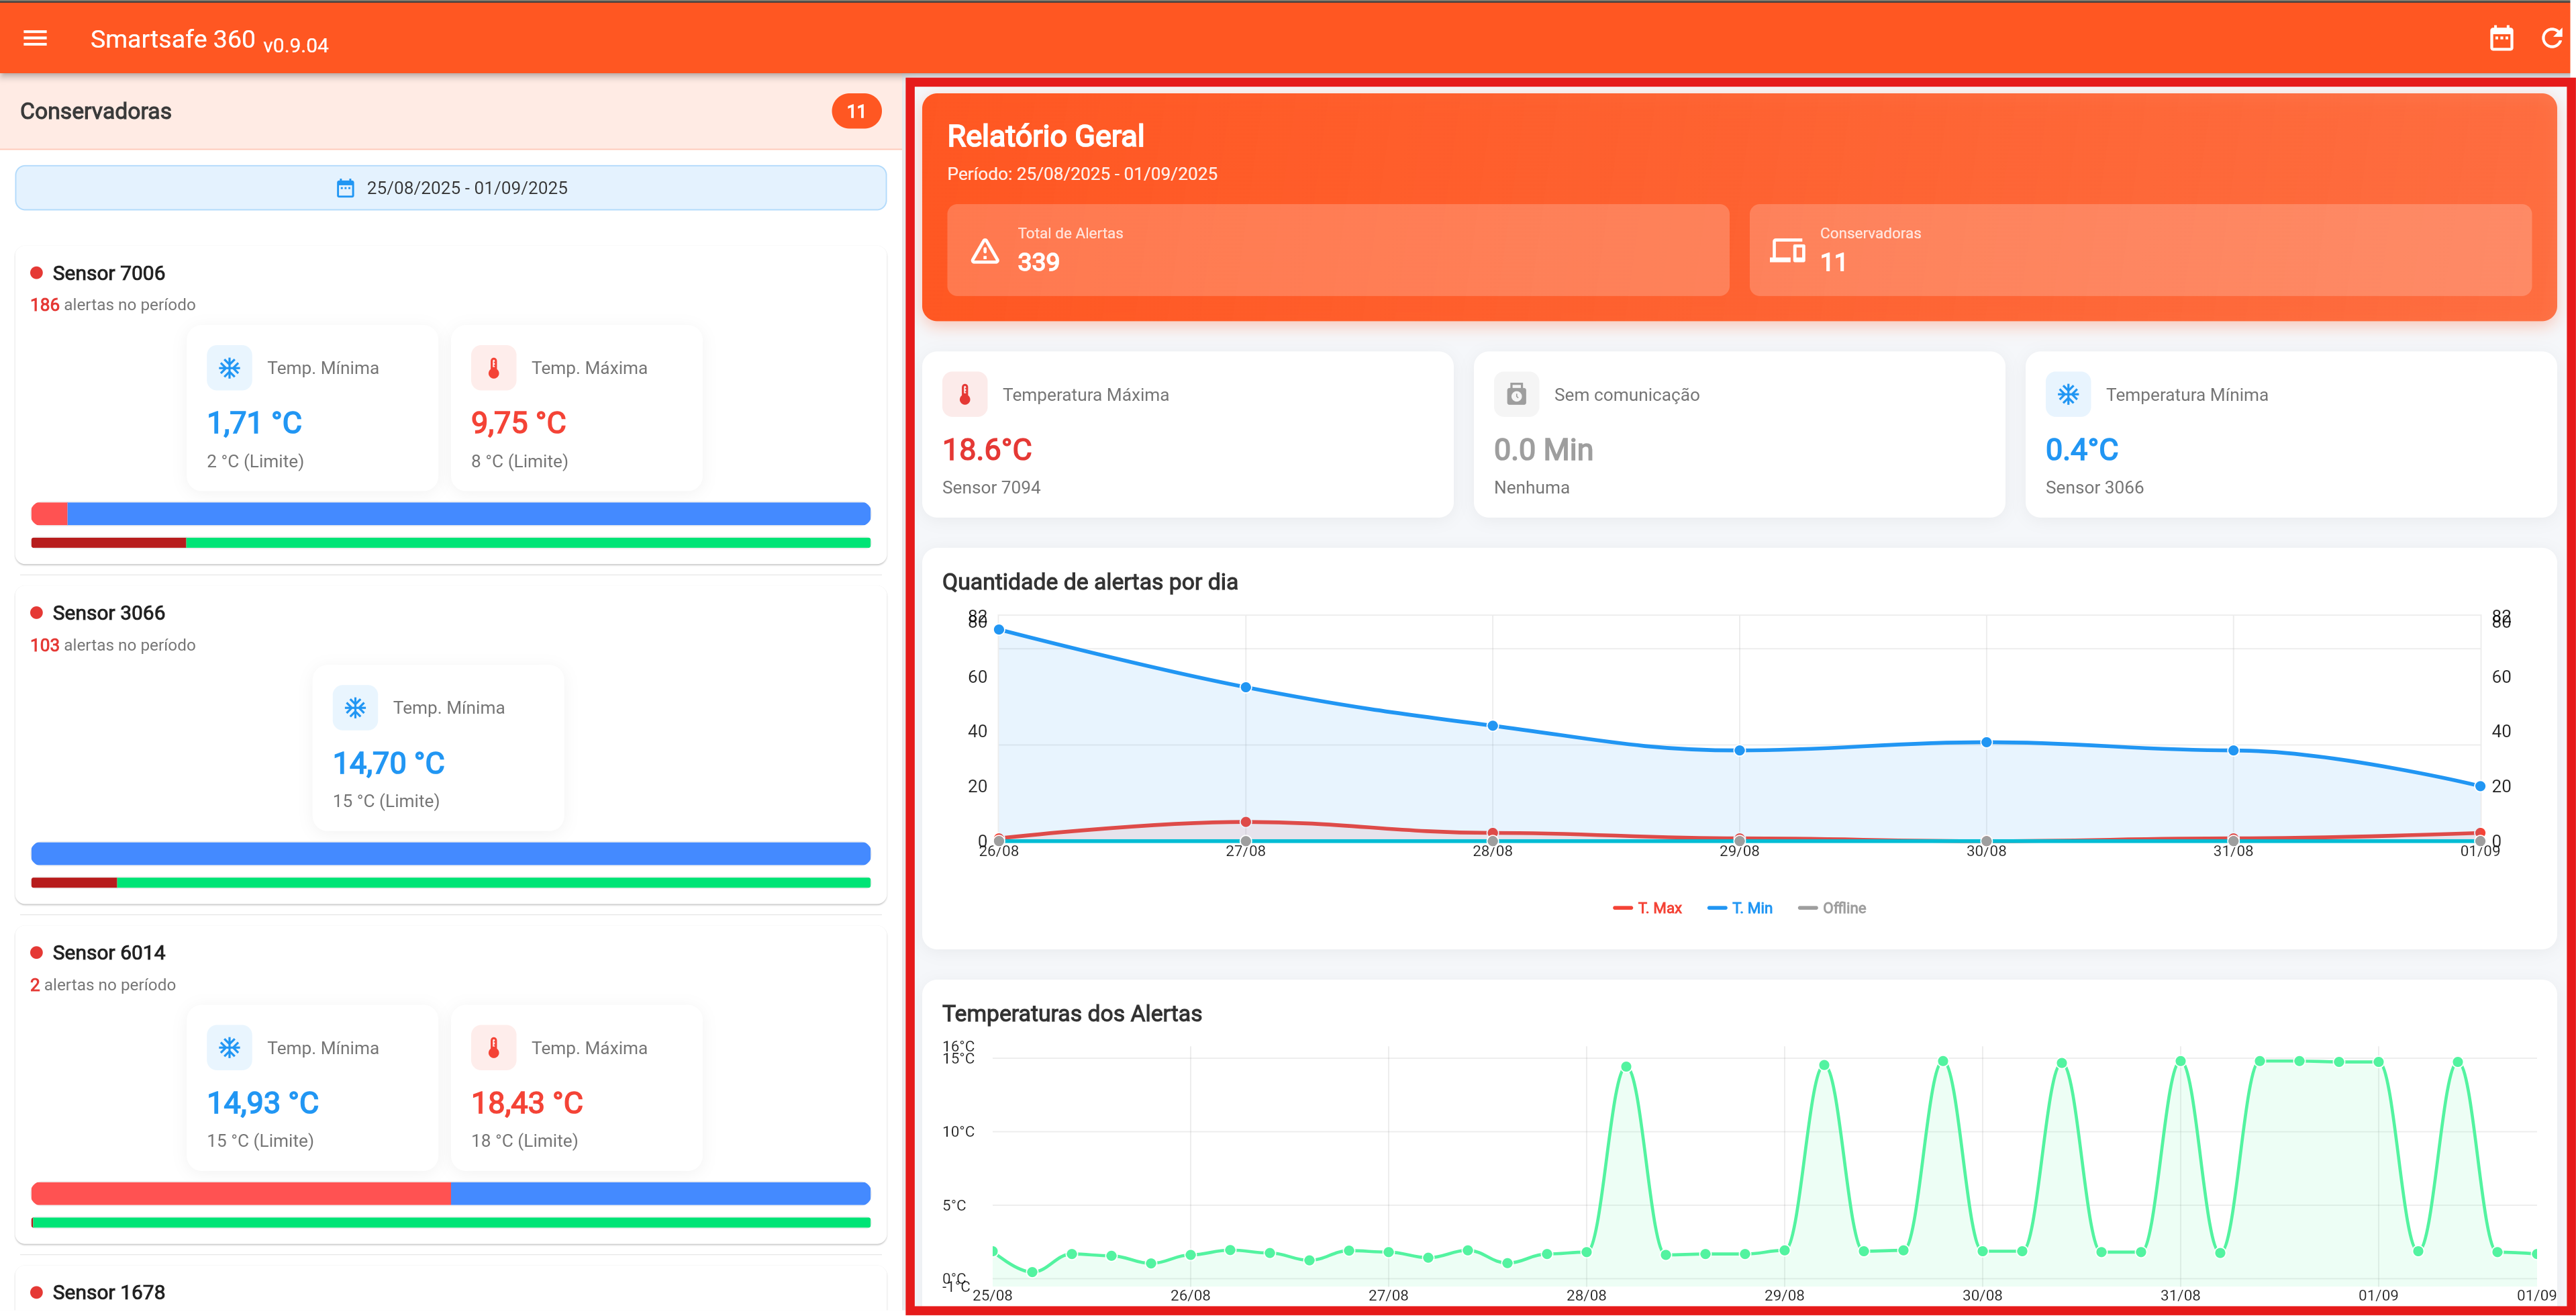Open the hamburger navigation menu
This screenshot has height=1316, width=2576.
coord(35,39)
